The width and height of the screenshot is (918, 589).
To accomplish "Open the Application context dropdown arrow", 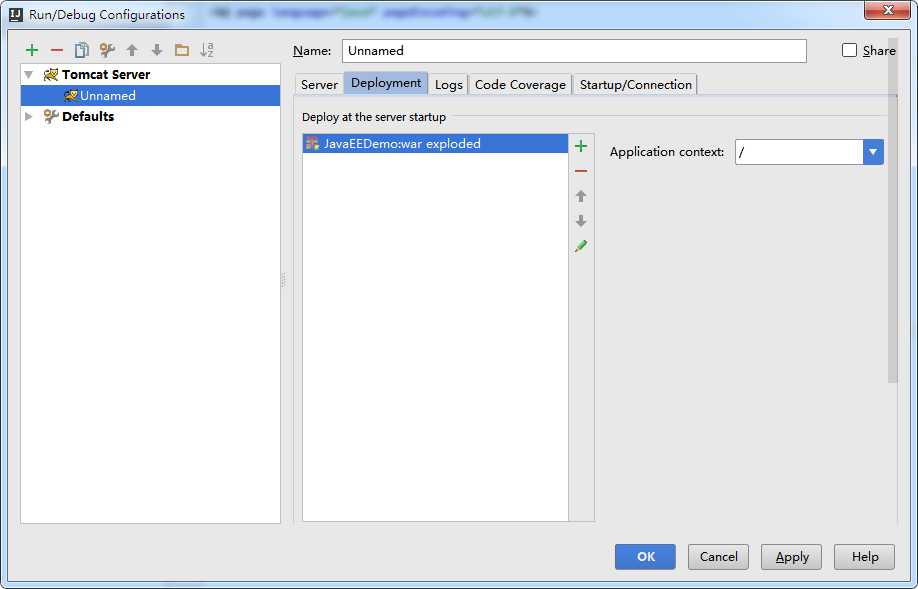I will click(873, 152).
